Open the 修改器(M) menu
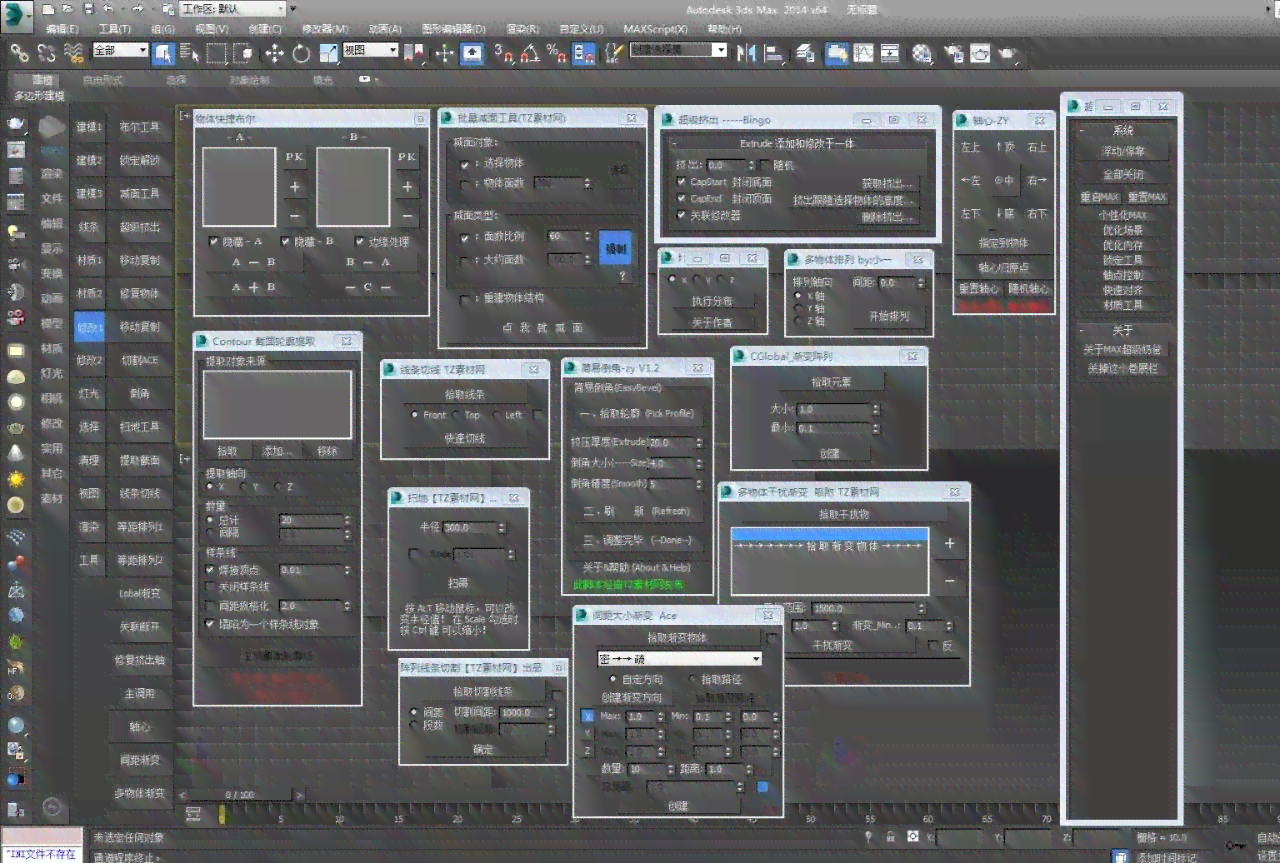 tap(325, 29)
